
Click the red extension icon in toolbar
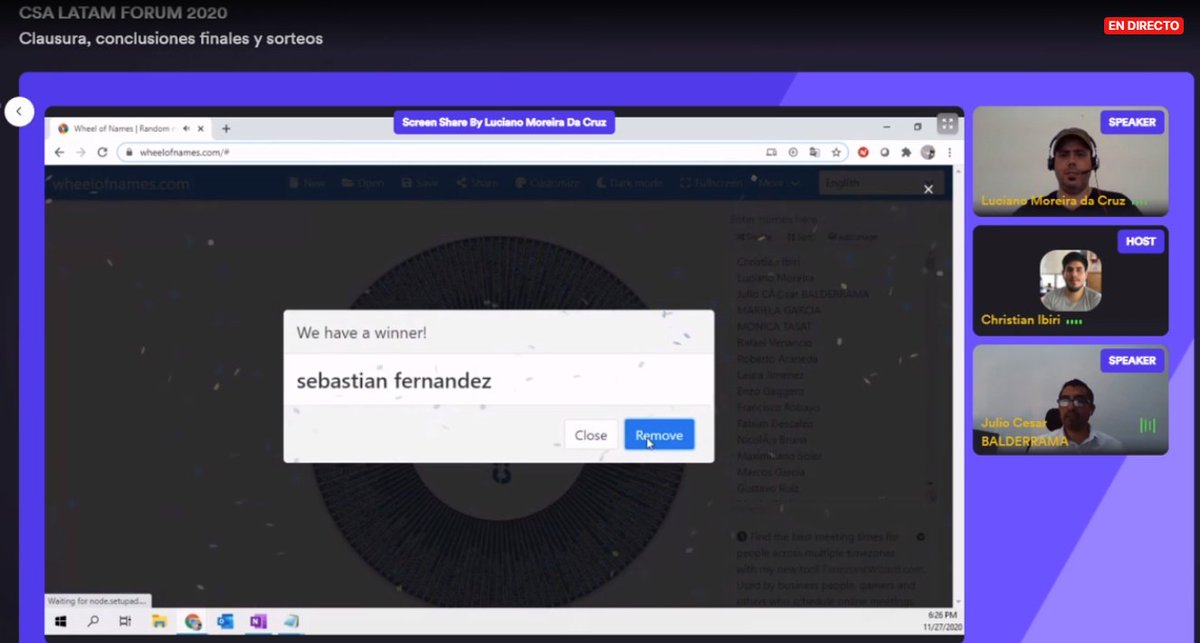click(863, 153)
